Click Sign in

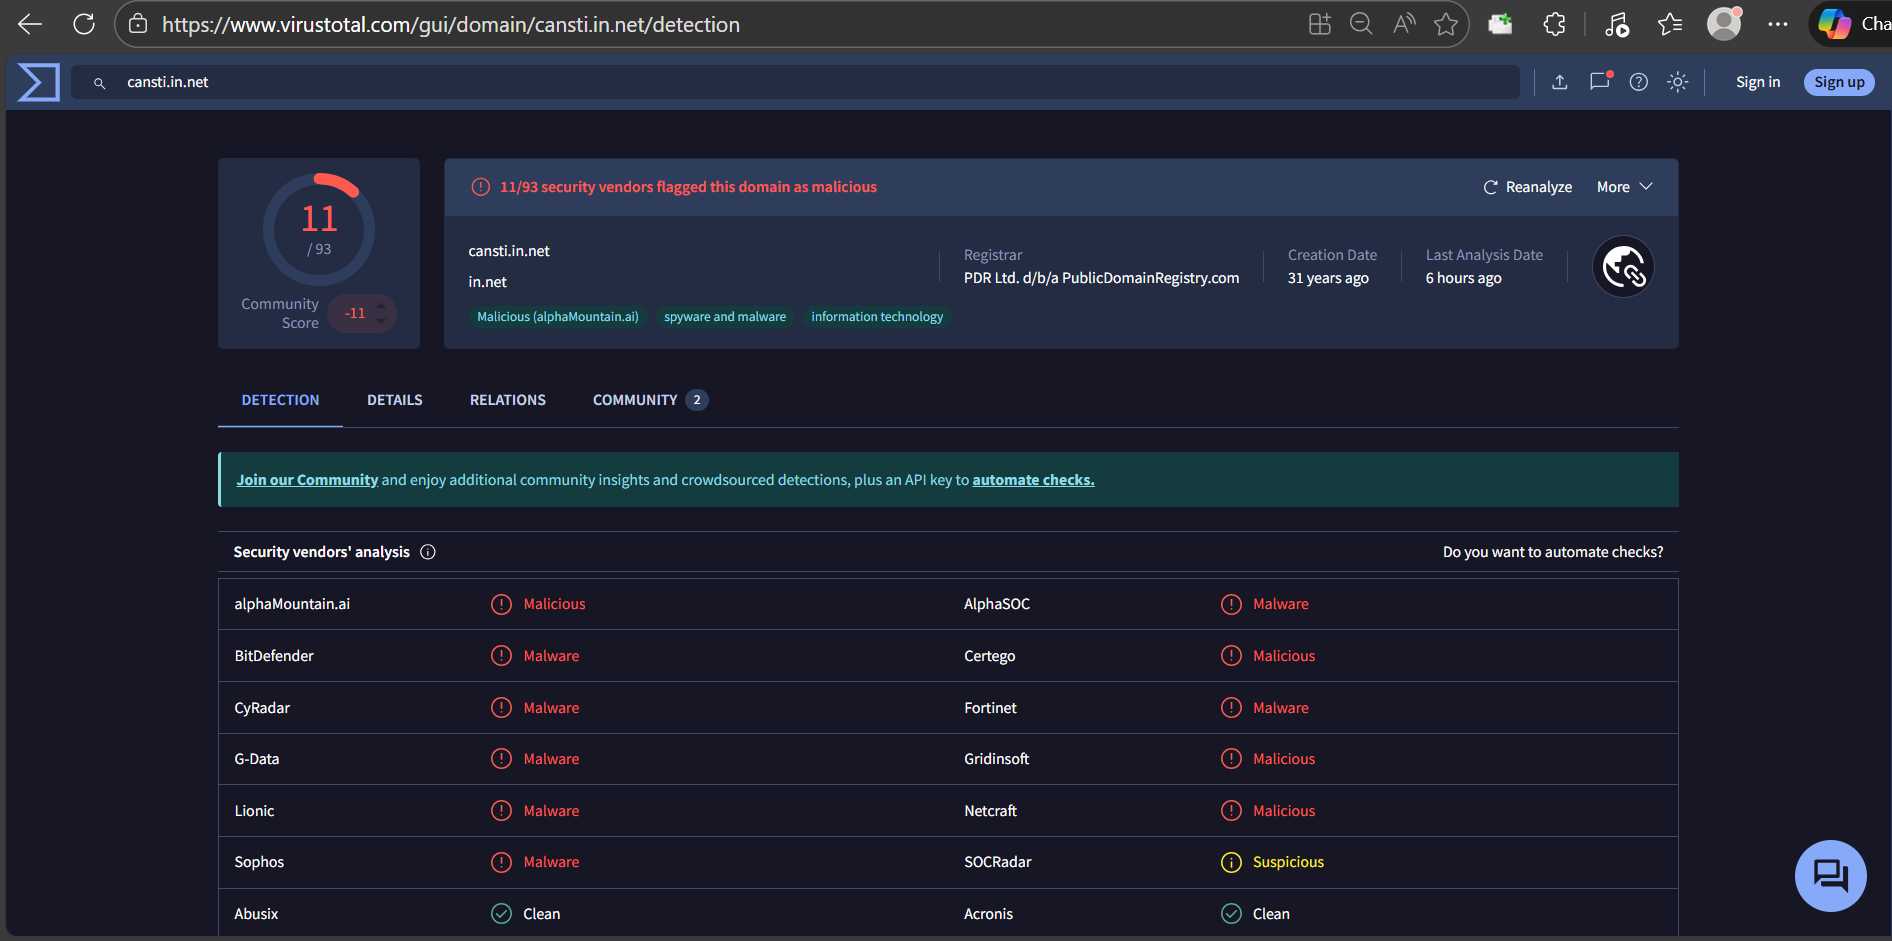click(x=1757, y=82)
